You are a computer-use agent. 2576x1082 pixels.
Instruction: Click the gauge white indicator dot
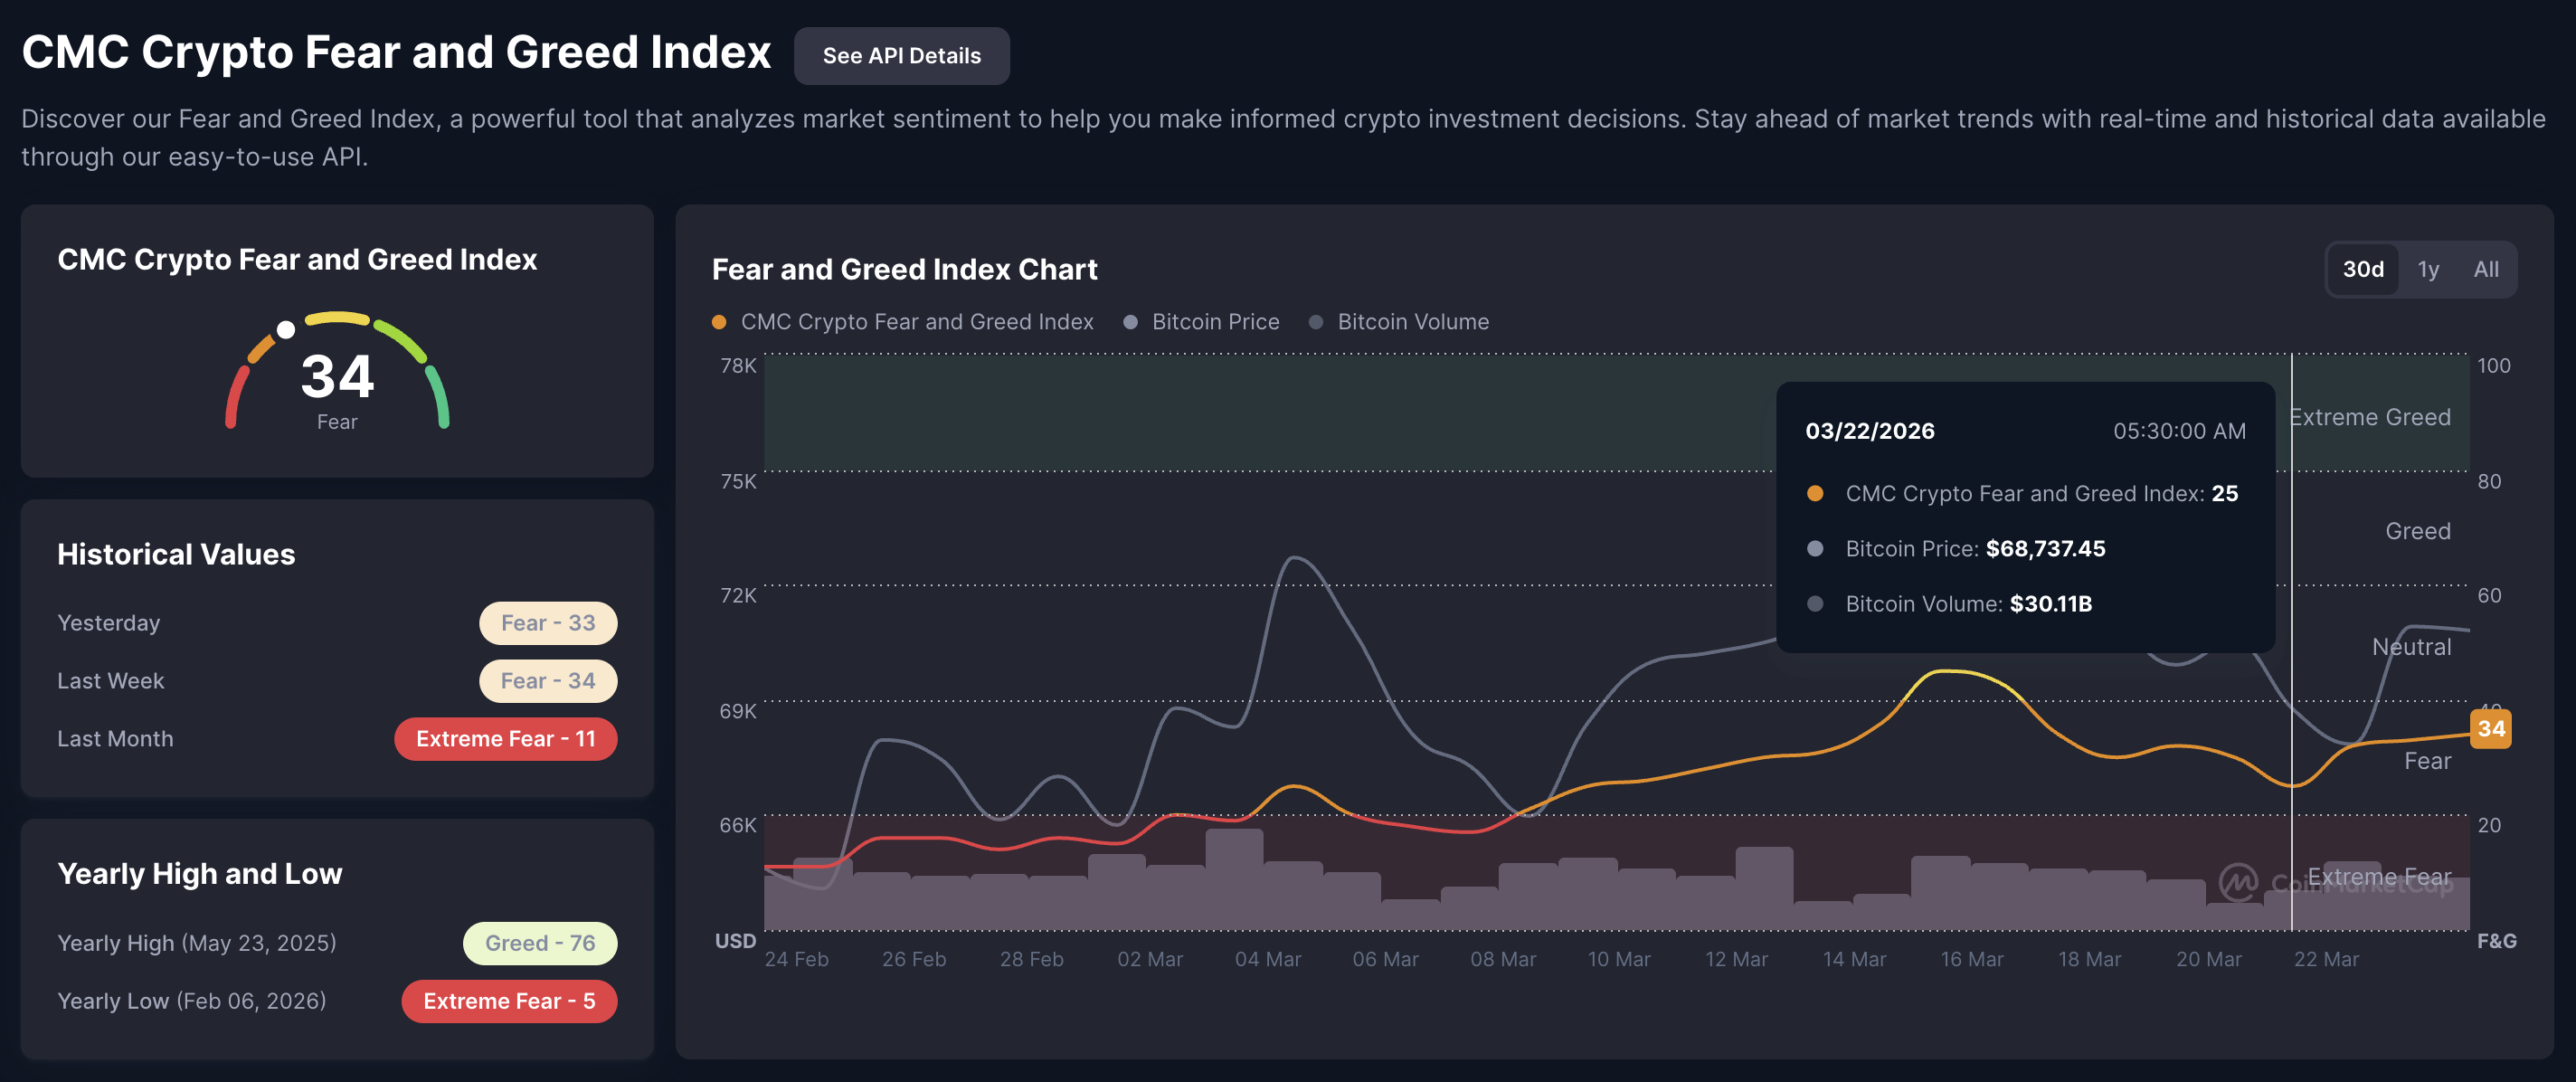point(286,330)
